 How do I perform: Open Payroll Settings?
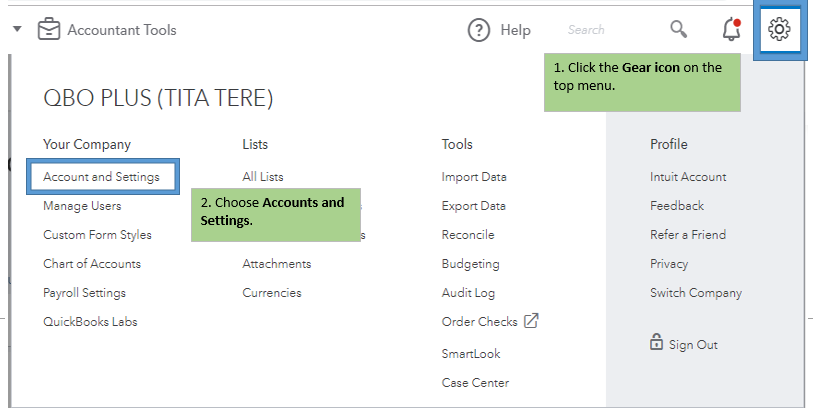pyautogui.click(x=84, y=293)
